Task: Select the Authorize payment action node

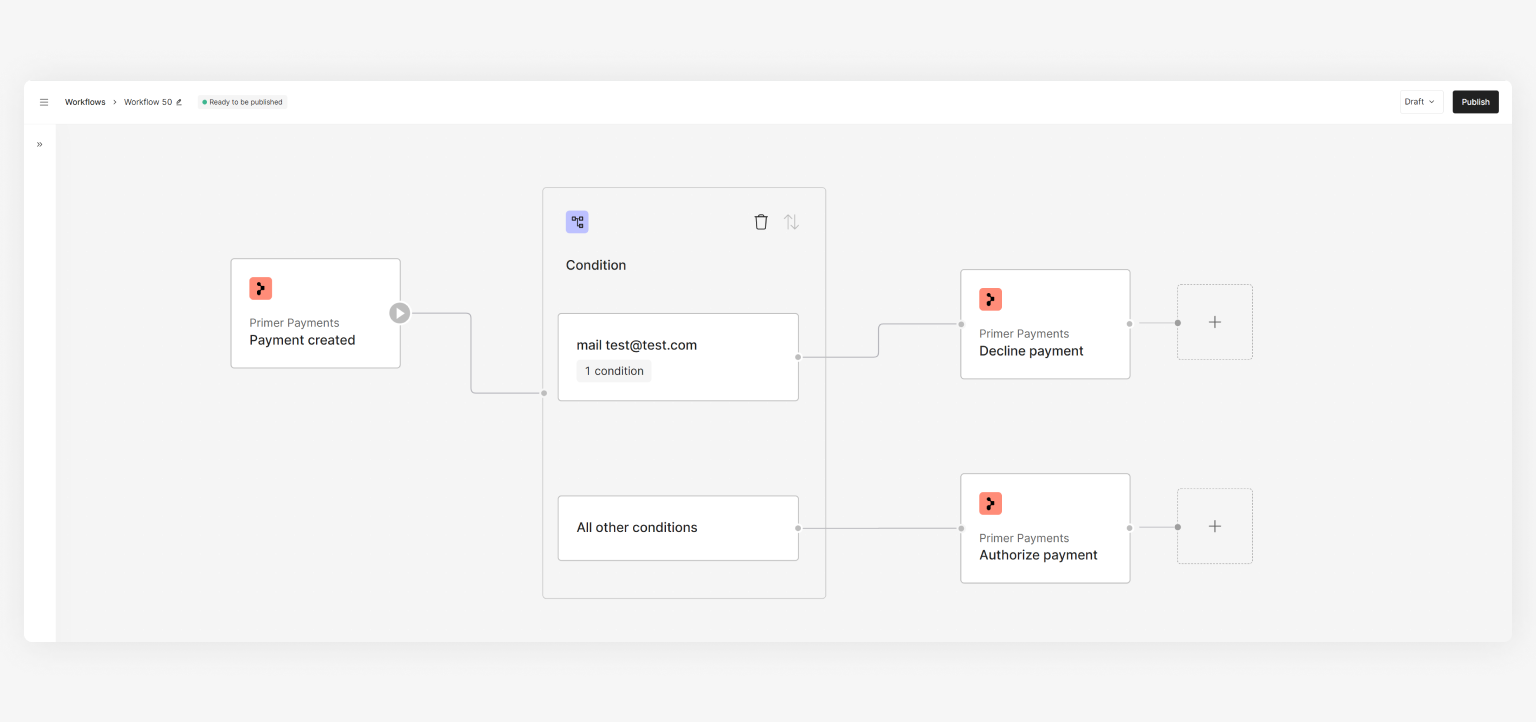Action: (x=1045, y=528)
